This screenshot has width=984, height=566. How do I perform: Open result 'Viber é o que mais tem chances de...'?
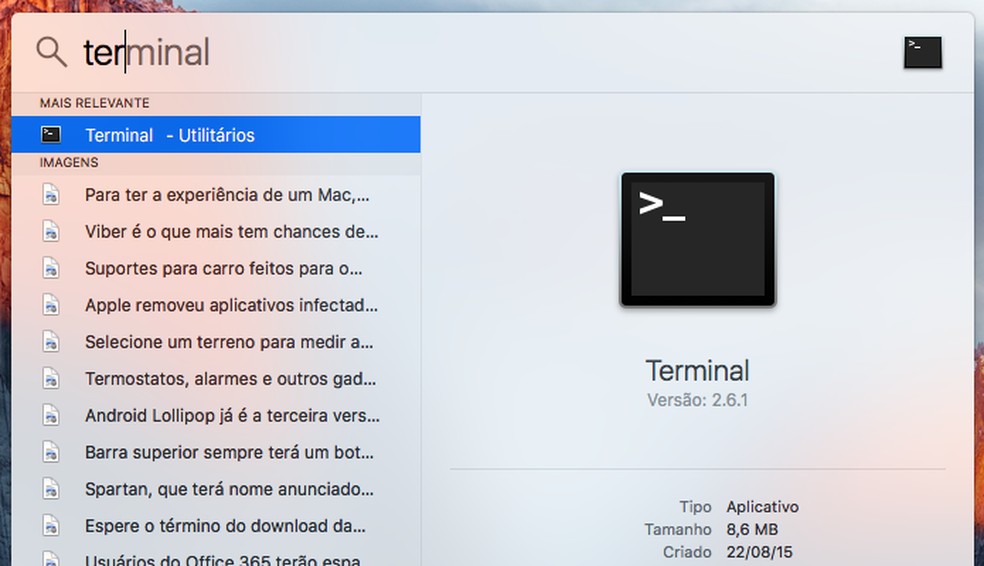(x=216, y=232)
